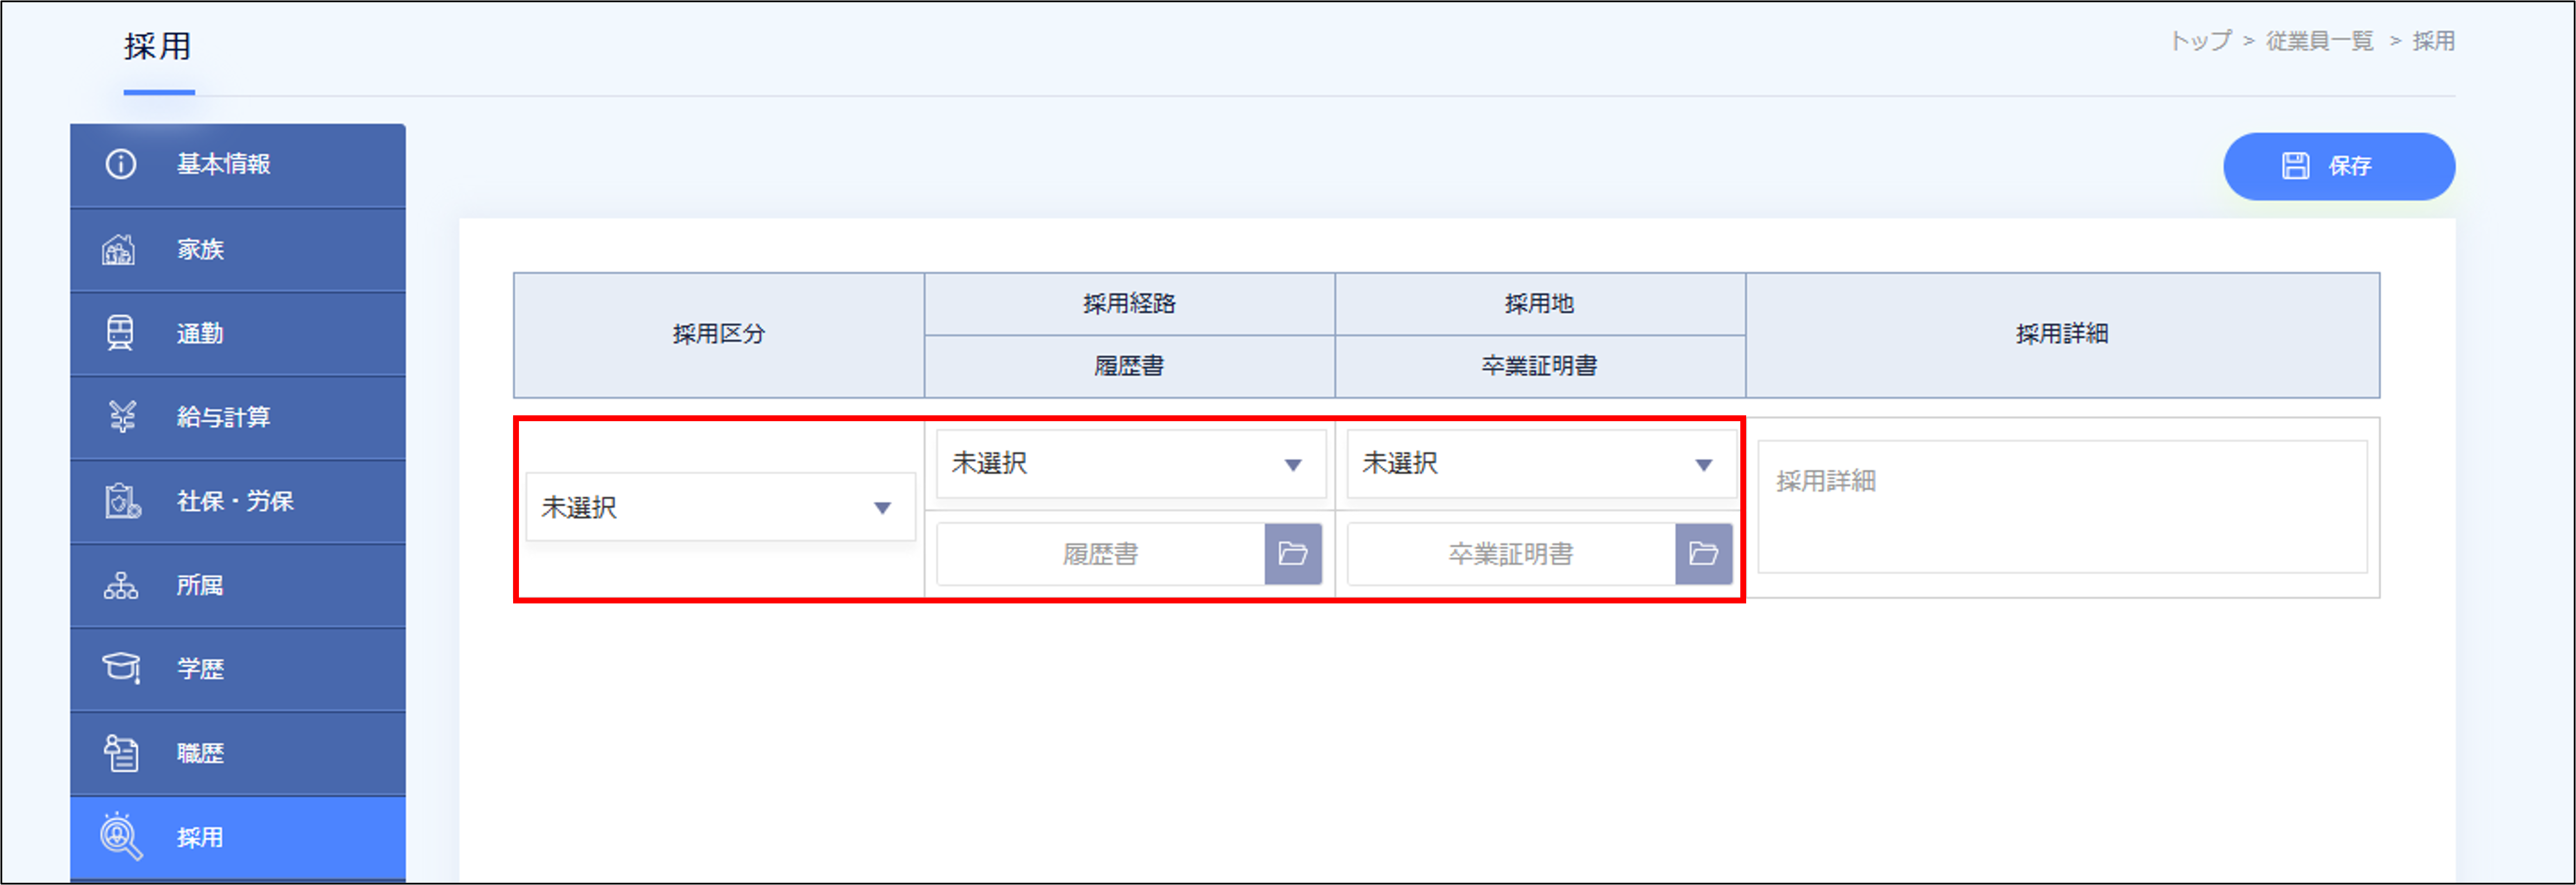
Task: Go to 所属 section
Action: (x=238, y=586)
